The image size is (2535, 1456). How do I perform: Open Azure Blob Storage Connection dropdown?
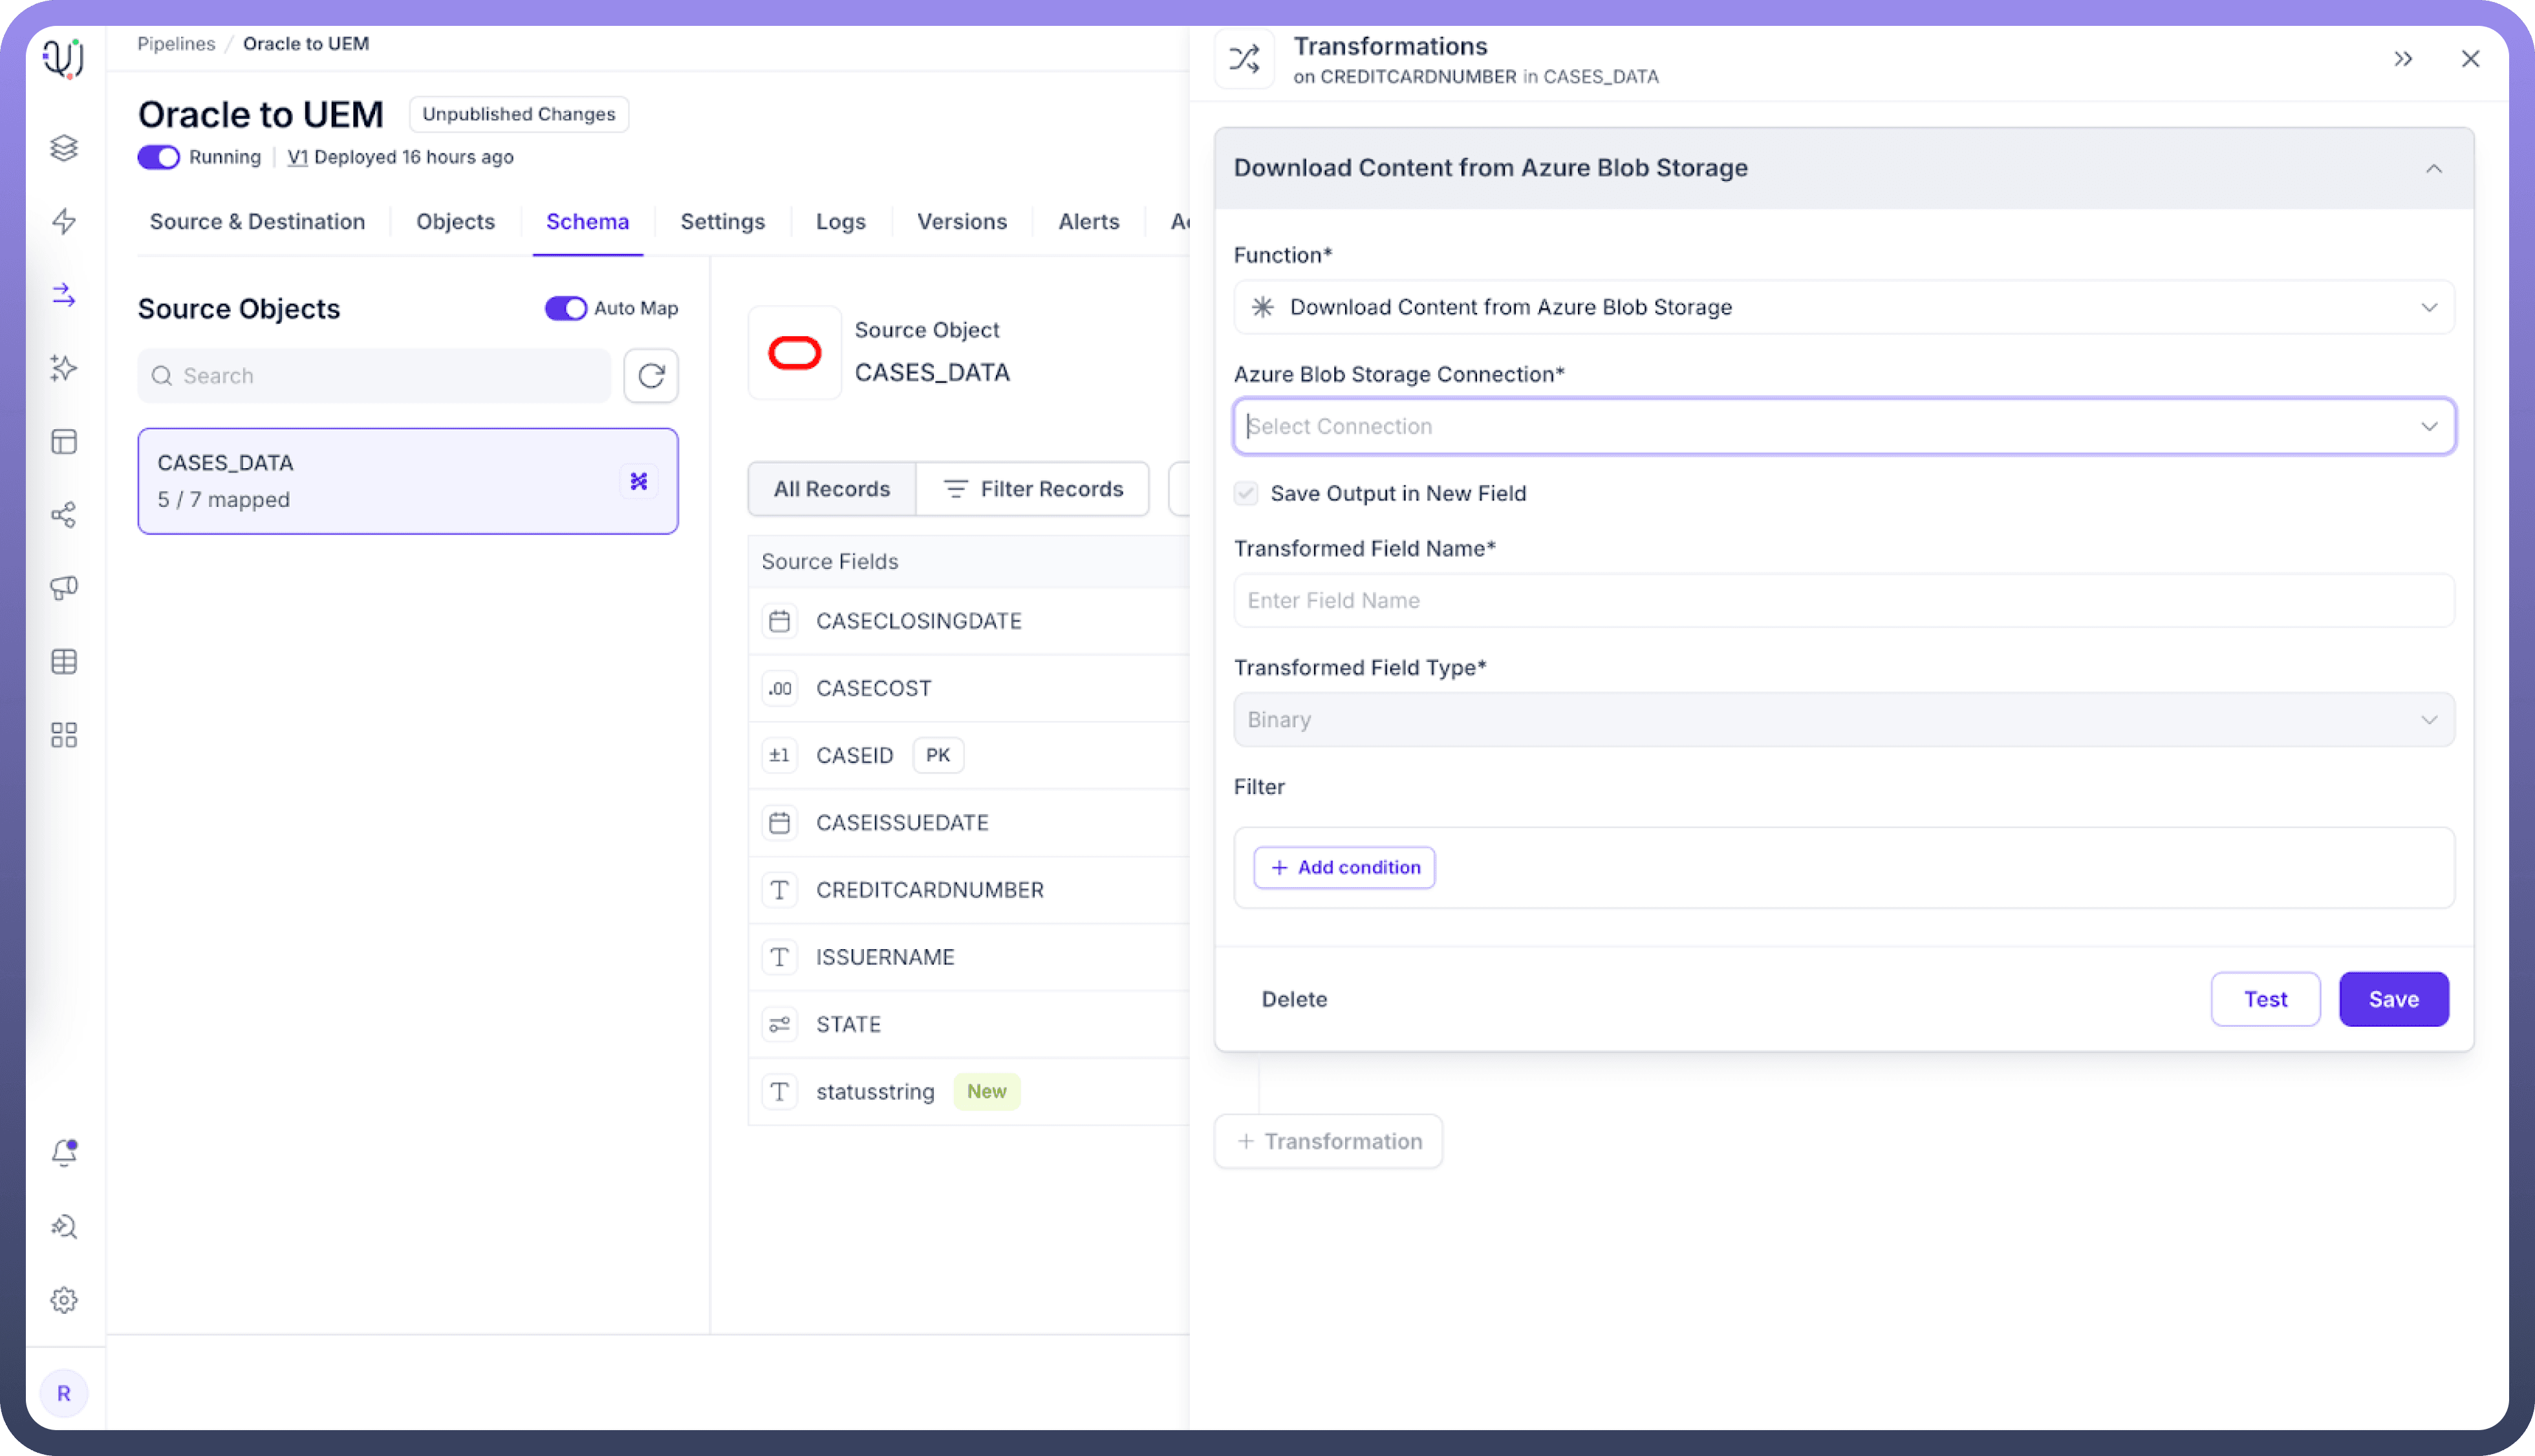click(1843, 426)
